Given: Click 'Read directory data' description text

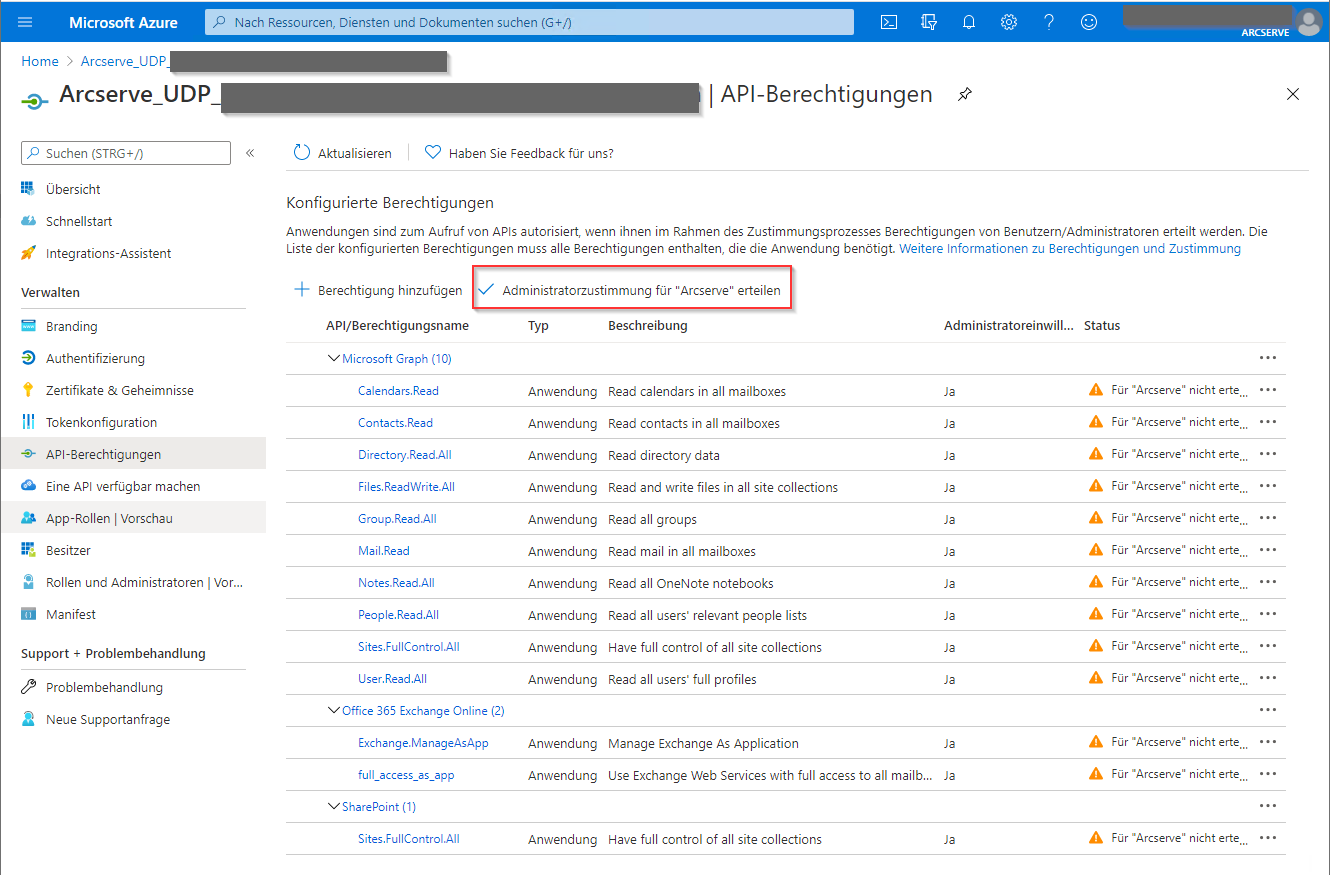Looking at the screenshot, I should [664, 455].
